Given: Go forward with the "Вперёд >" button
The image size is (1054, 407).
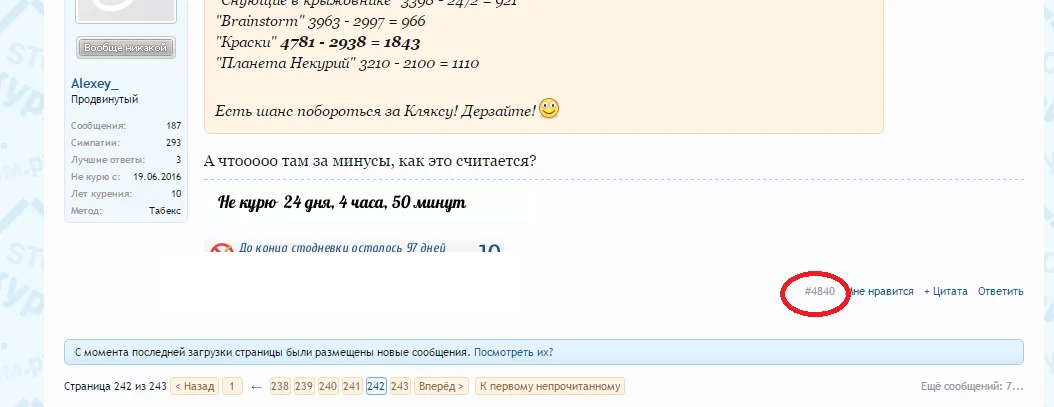Looking at the screenshot, I should click(442, 386).
